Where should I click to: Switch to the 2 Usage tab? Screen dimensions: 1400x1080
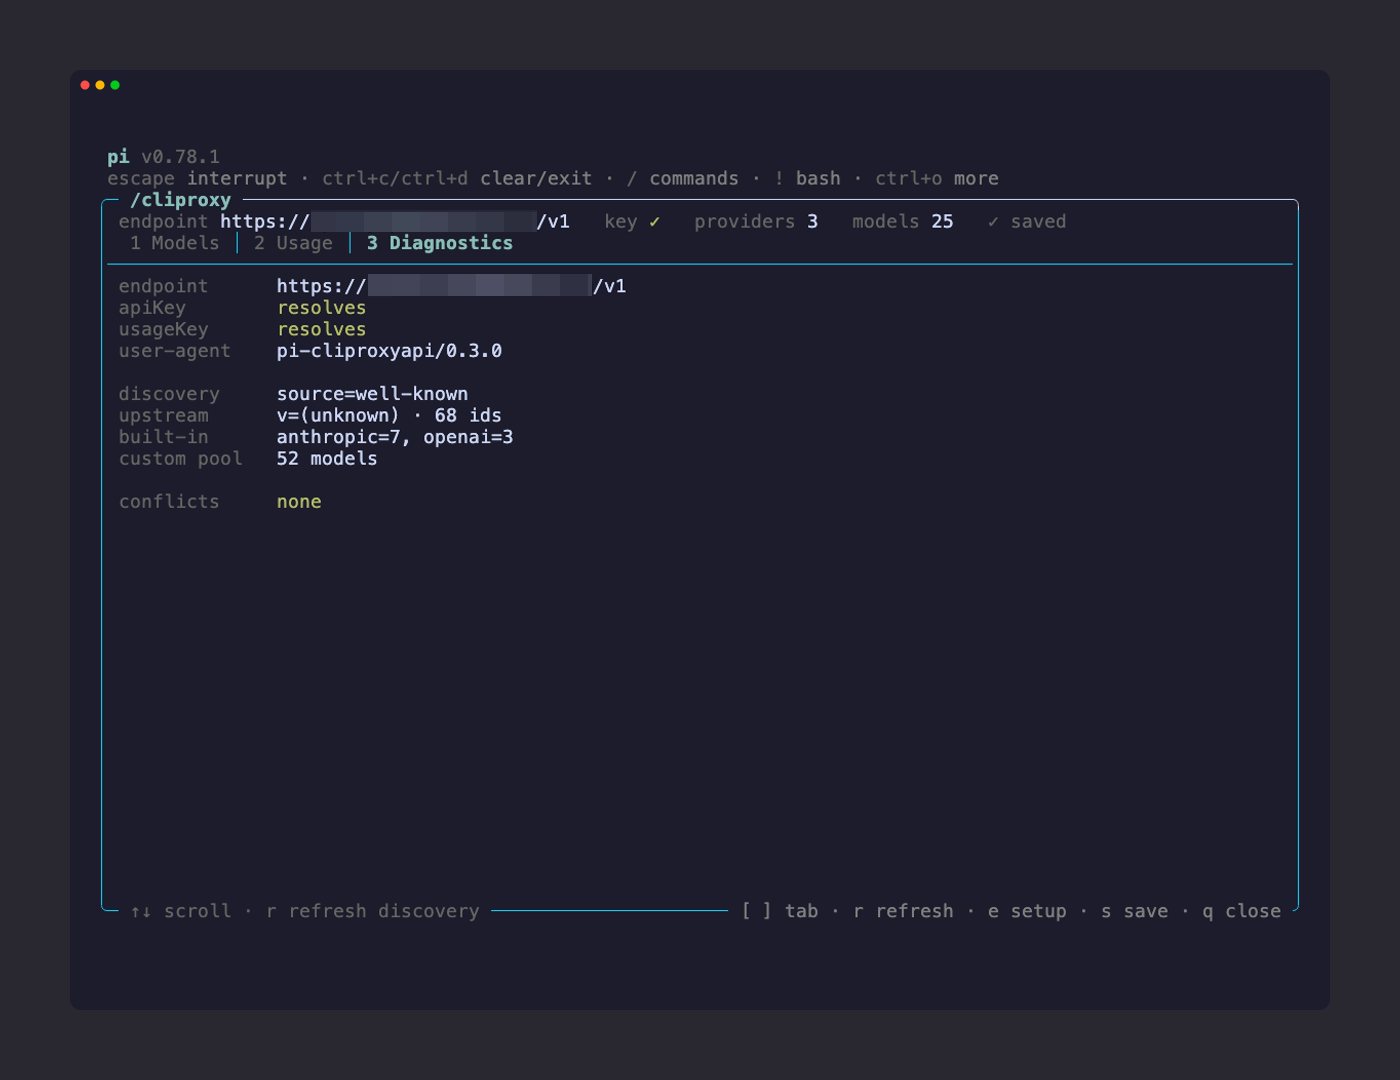pyautogui.click(x=293, y=243)
